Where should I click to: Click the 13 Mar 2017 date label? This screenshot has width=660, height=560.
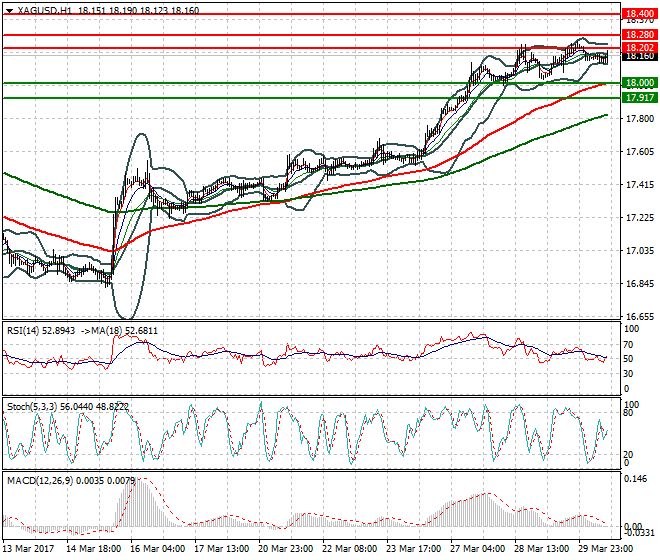point(29,549)
